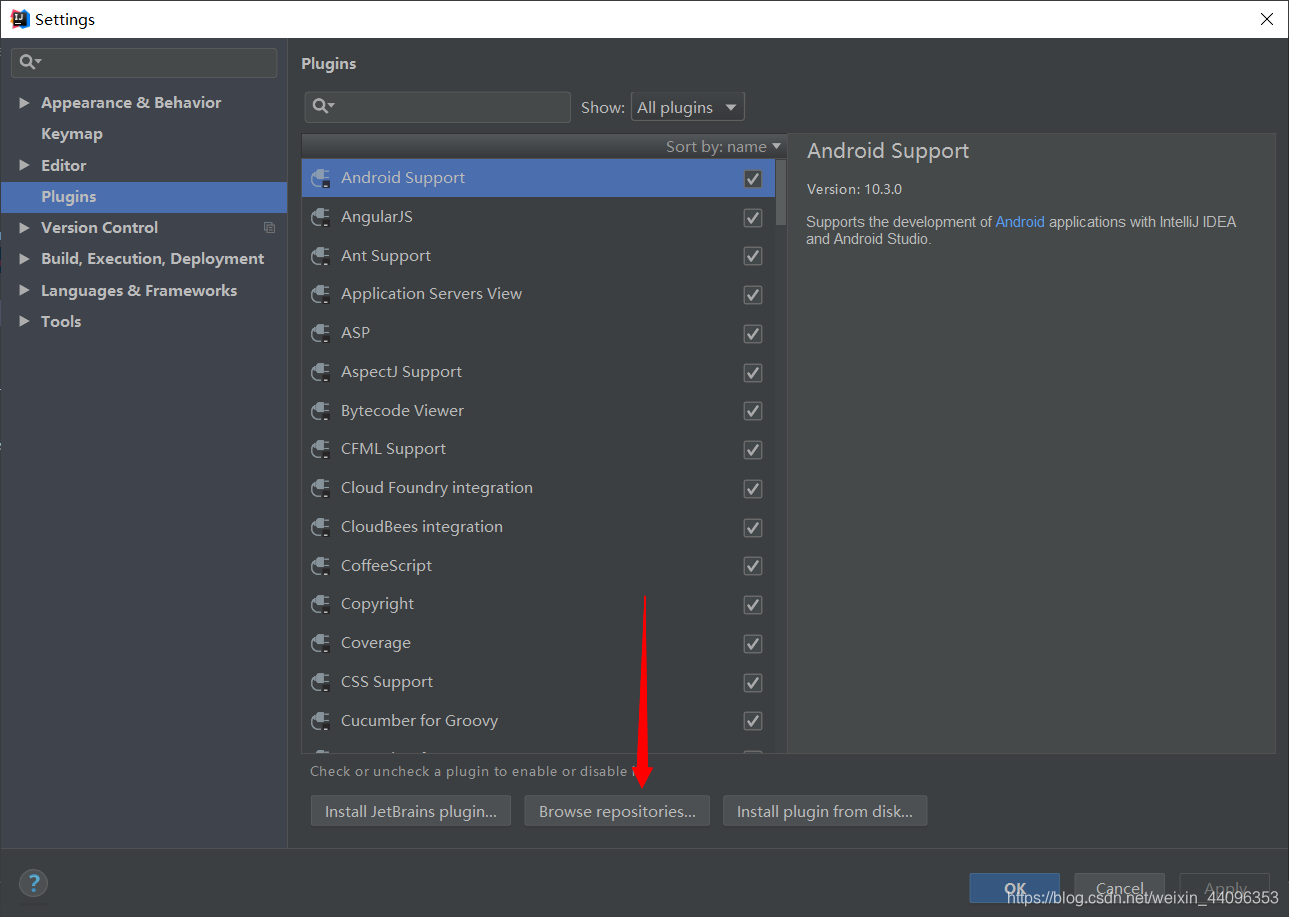Select the CoffeeScript plugin row
The width and height of the screenshot is (1289, 917).
(x=538, y=566)
